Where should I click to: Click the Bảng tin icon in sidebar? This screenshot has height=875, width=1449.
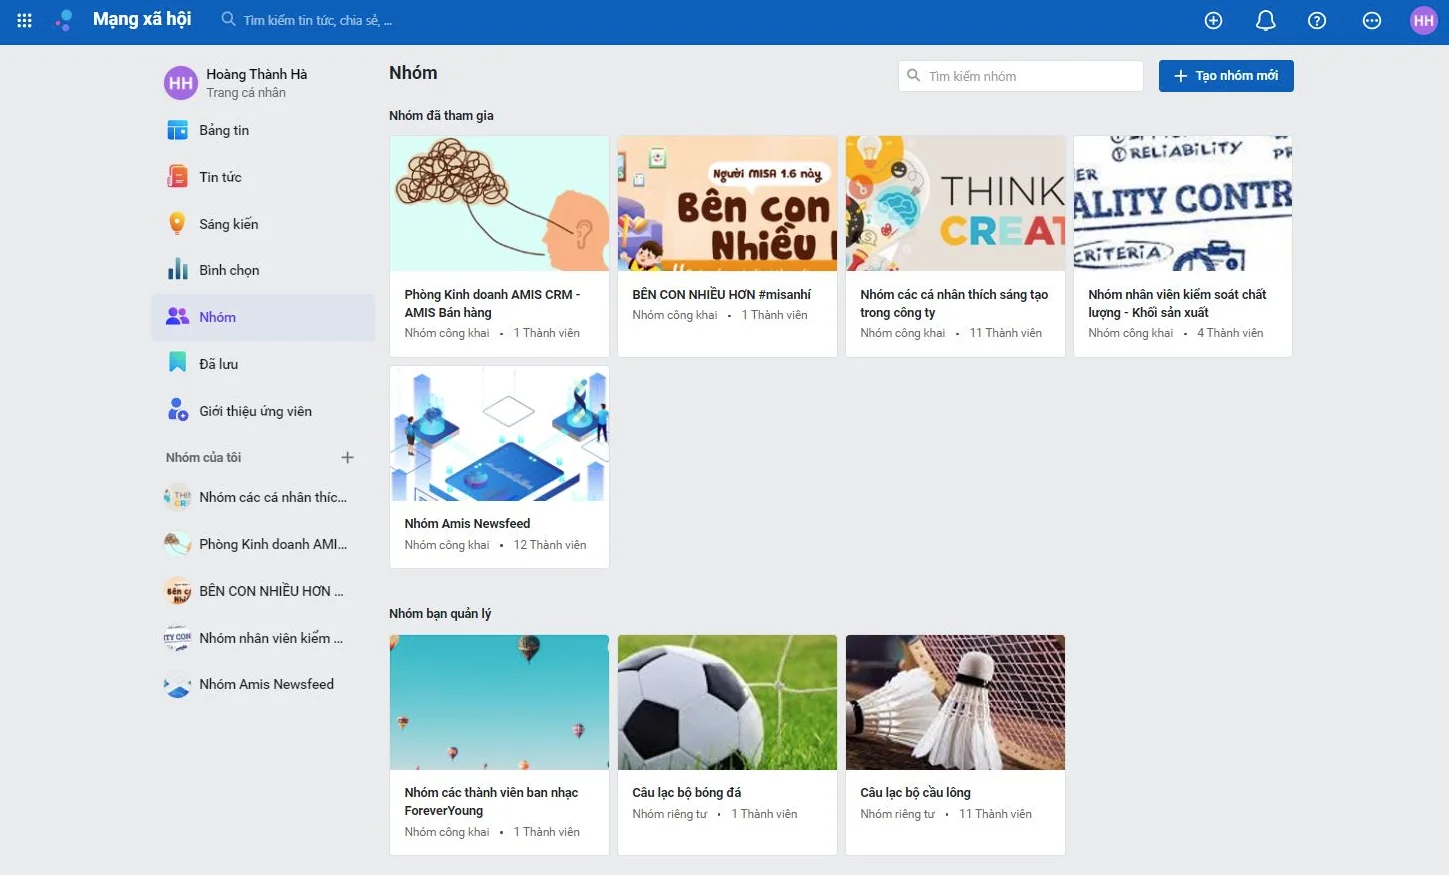click(x=177, y=130)
